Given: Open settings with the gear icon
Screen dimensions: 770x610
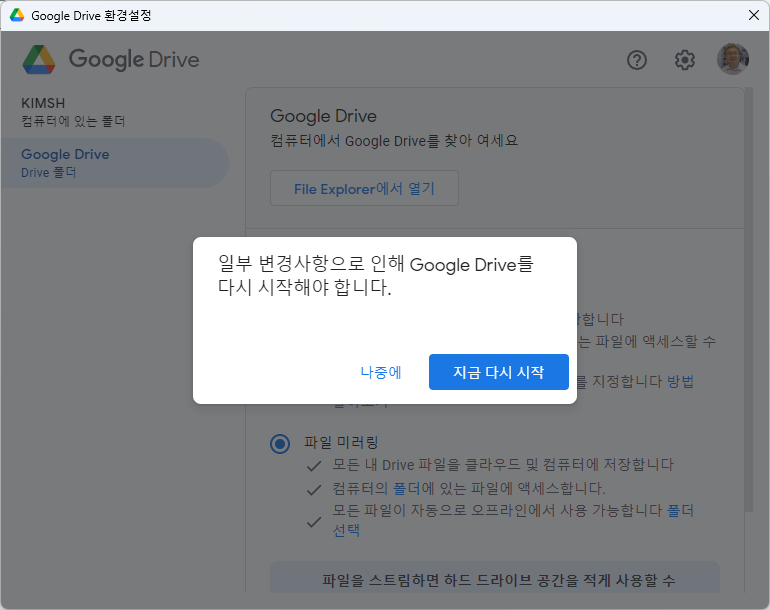Looking at the screenshot, I should pos(685,60).
